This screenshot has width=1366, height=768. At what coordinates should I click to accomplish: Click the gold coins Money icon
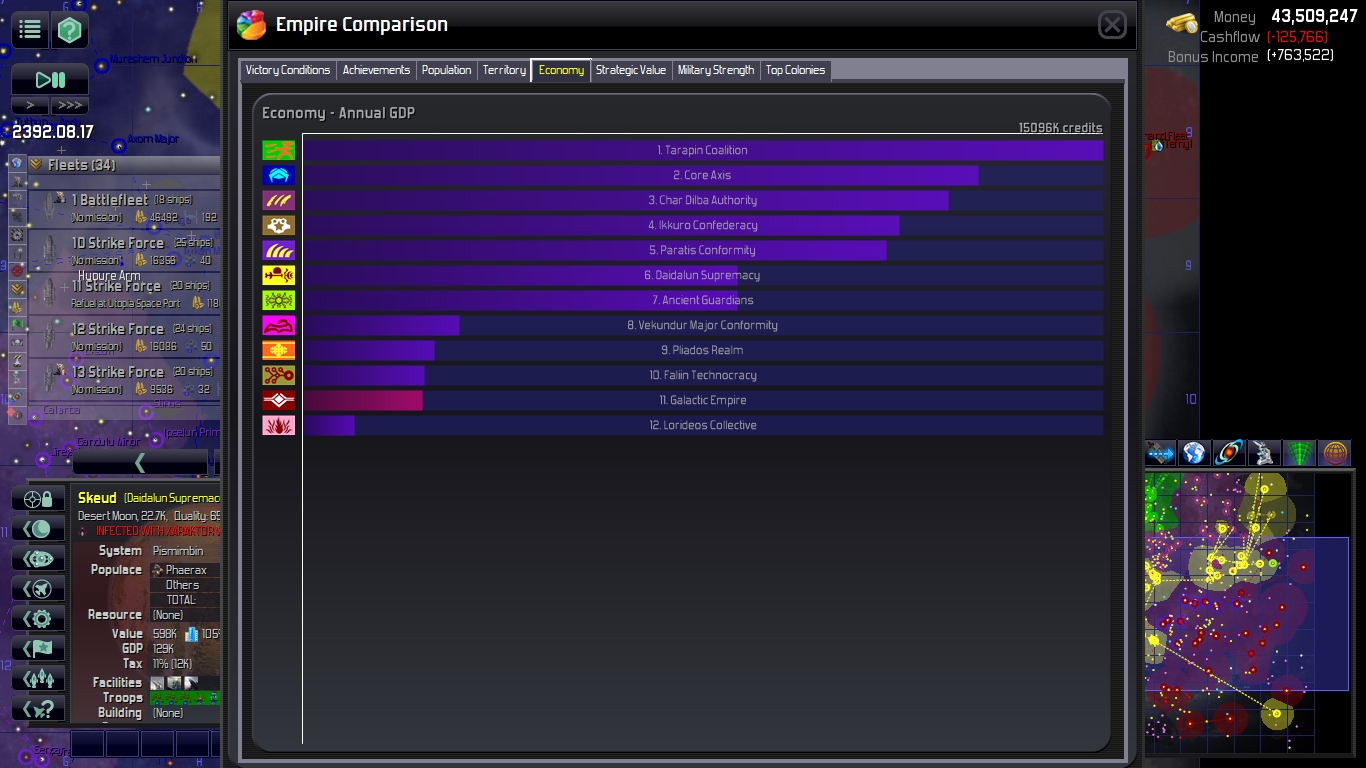[x=1182, y=22]
